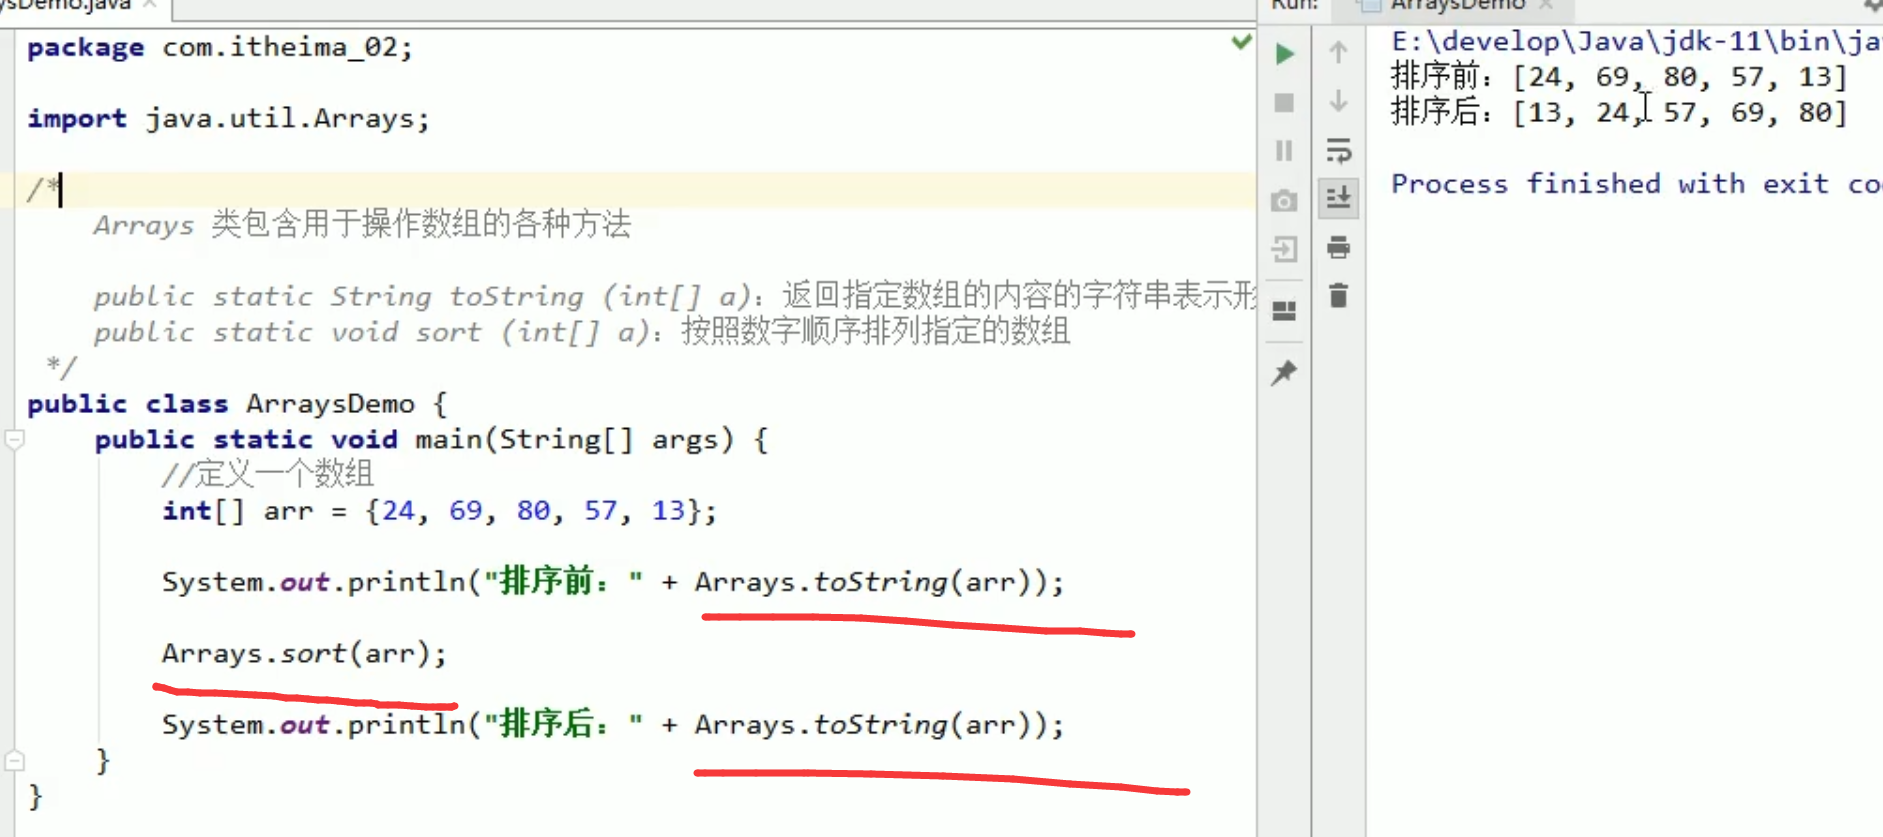Click the Stop process square icon
The image size is (1883, 837).
pyautogui.click(x=1285, y=103)
